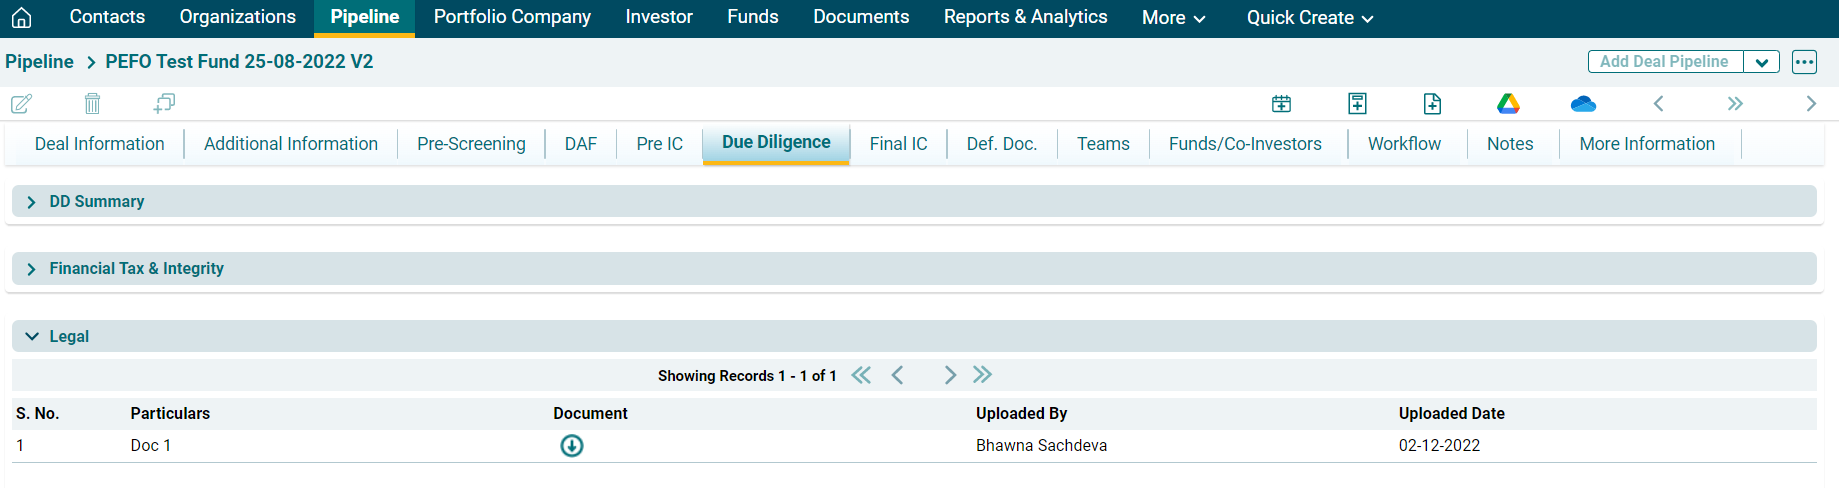1839x488 pixels.
Task: Click the add calendar event icon
Action: [x=1281, y=104]
